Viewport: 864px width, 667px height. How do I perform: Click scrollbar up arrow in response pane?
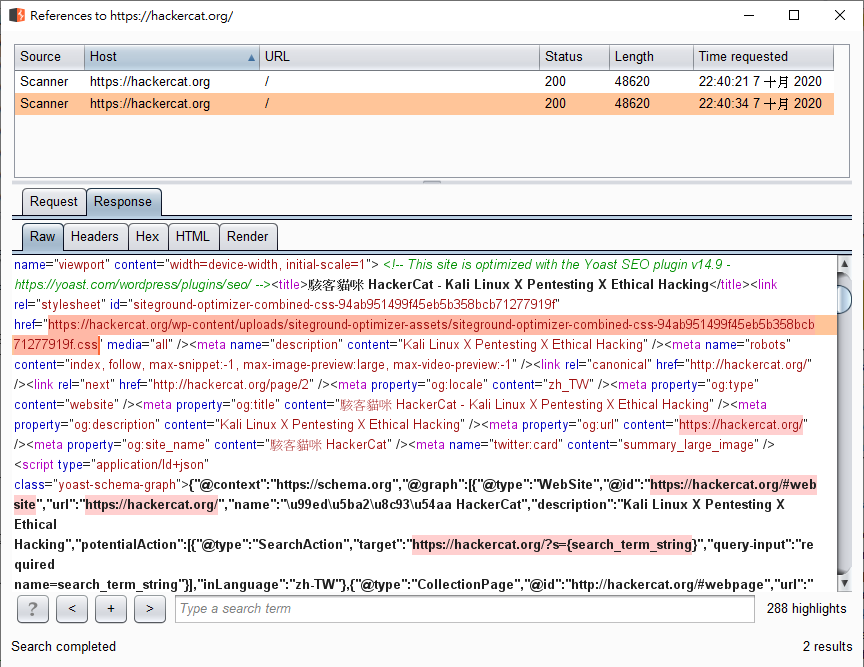pyautogui.click(x=844, y=264)
